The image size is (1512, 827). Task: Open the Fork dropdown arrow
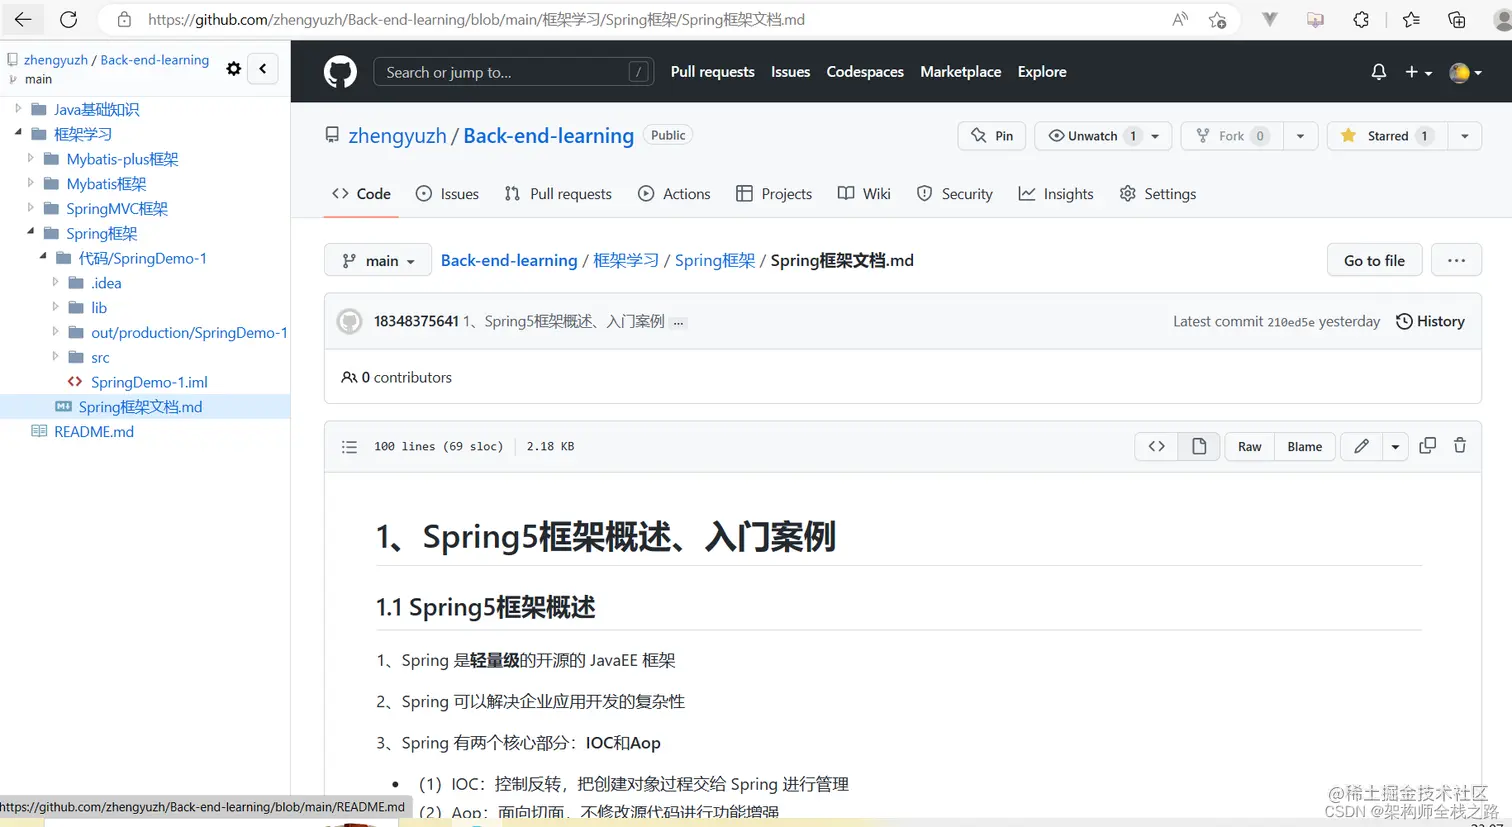tap(1300, 136)
